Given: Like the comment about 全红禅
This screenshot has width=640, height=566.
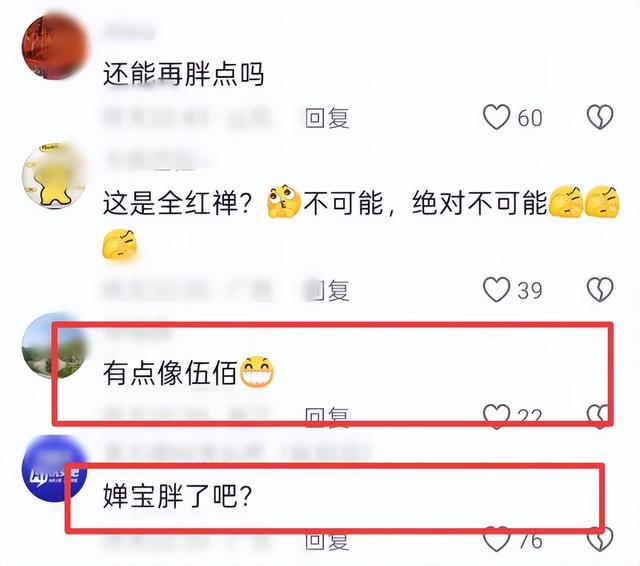Looking at the screenshot, I should click(x=496, y=290).
